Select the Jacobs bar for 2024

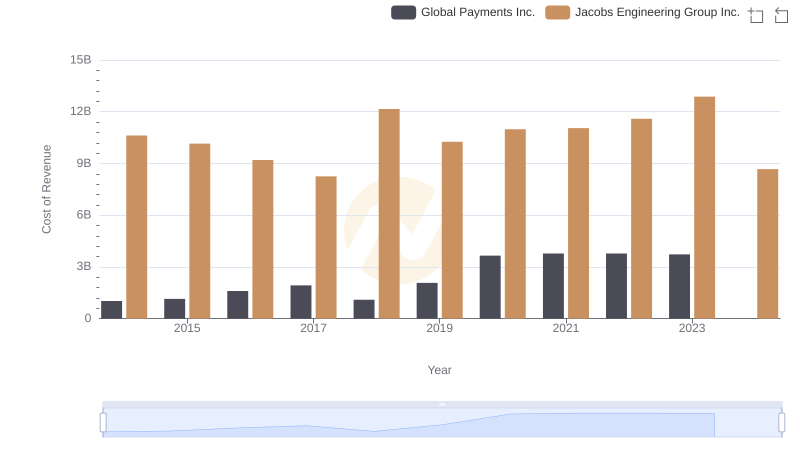[767, 244]
